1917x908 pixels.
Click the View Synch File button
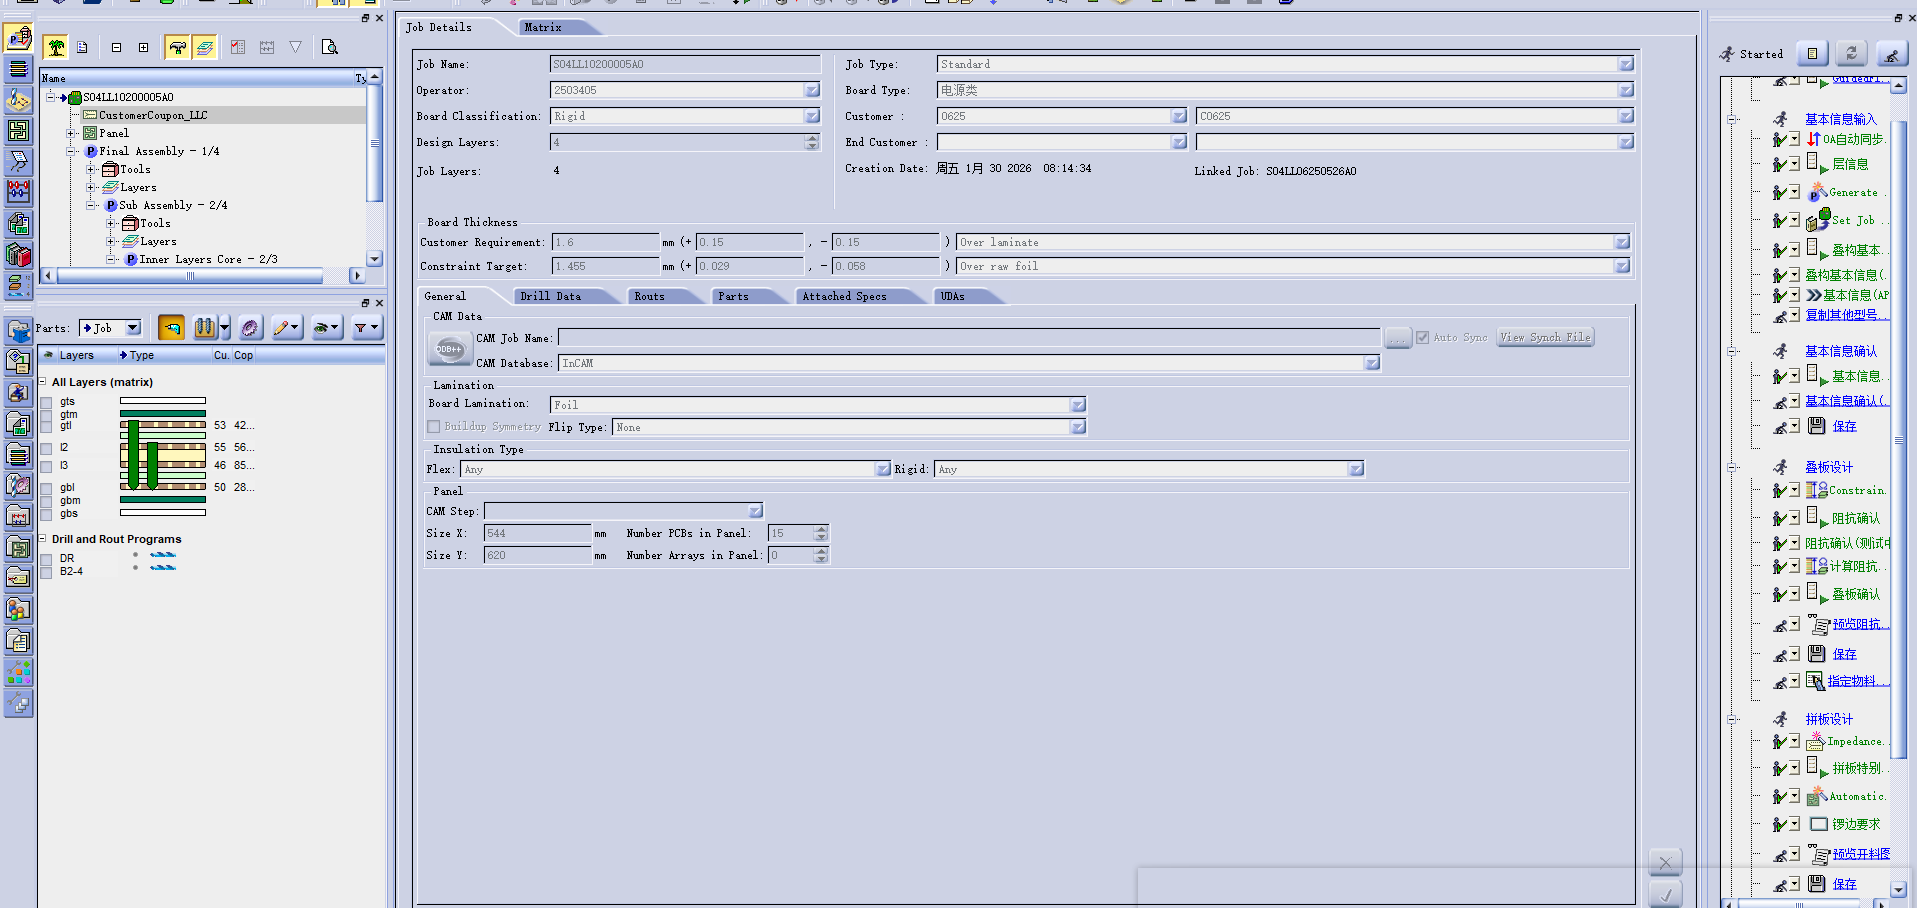[1545, 338]
